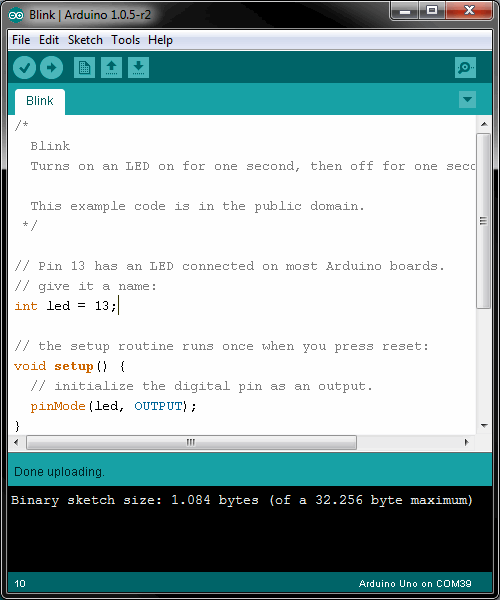Place the cursor on the pinMode(led, OUTPUT) line
The height and width of the screenshot is (600, 500).
coord(113,406)
